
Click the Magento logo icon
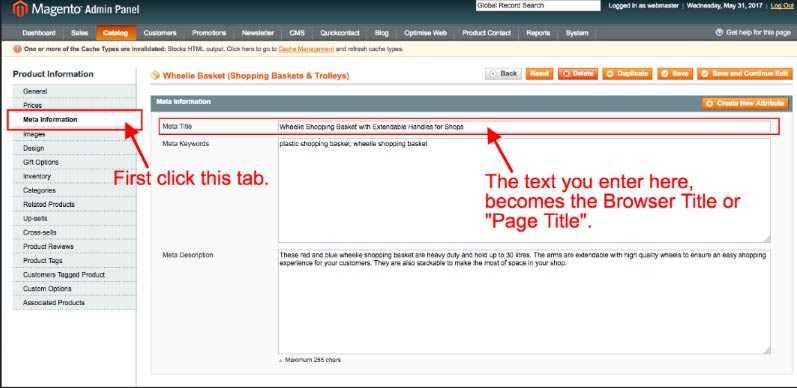pyautogui.click(x=20, y=9)
